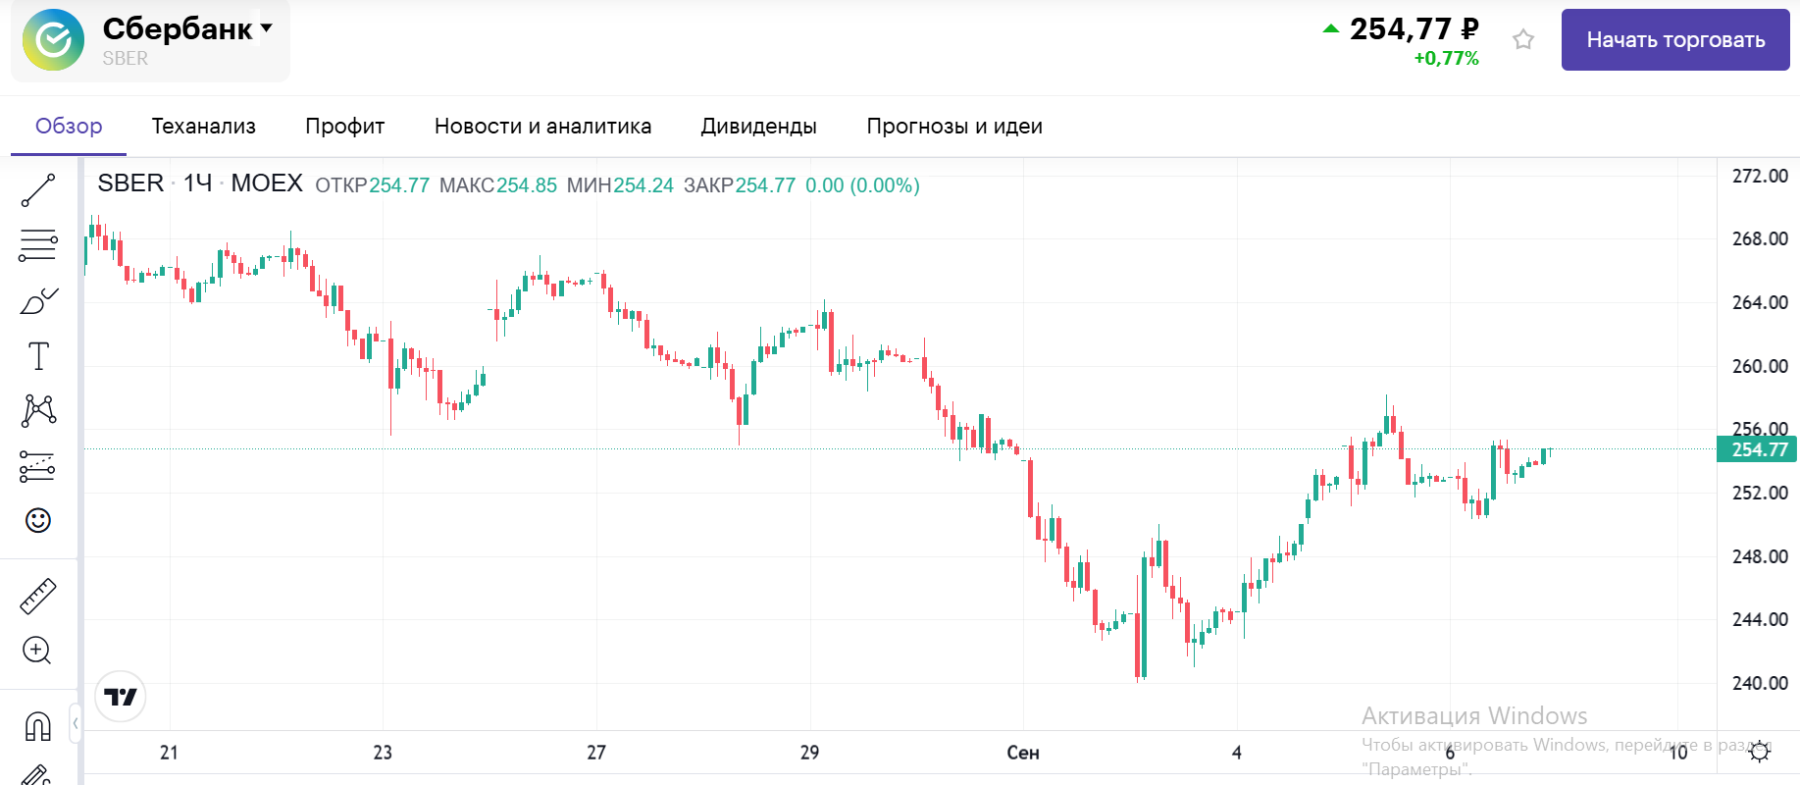Screen dimensions: 1800x785
Task: Open the Сбербанк ticker dropdown
Action: [x=266, y=28]
